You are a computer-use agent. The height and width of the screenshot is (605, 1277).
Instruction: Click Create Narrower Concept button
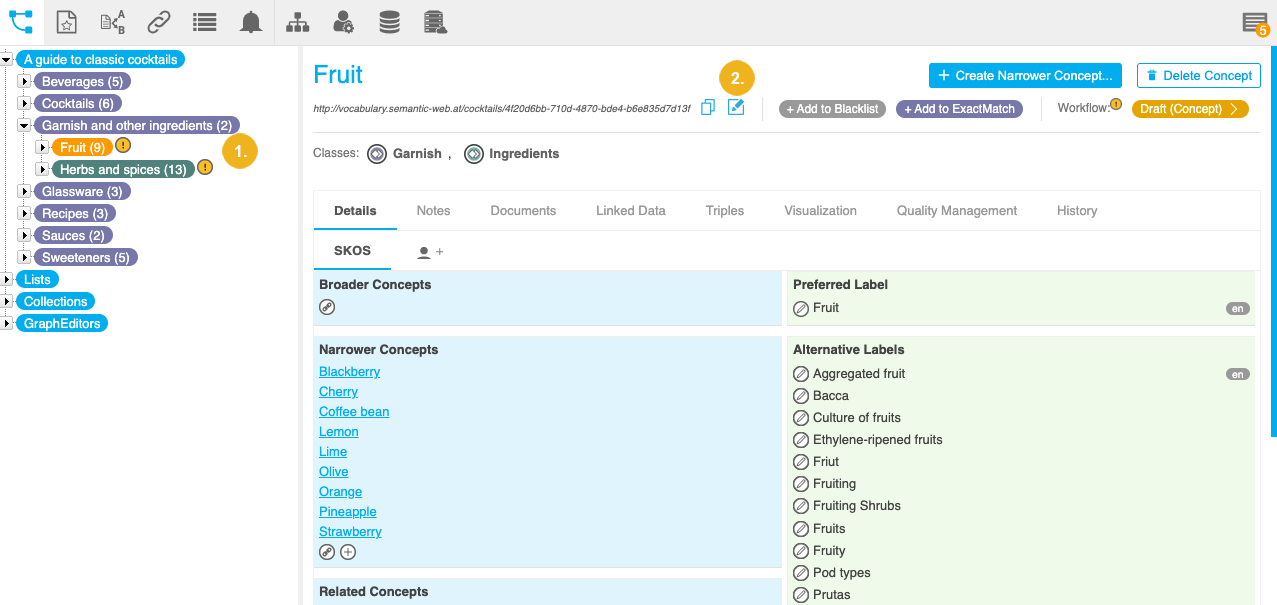coord(1025,76)
